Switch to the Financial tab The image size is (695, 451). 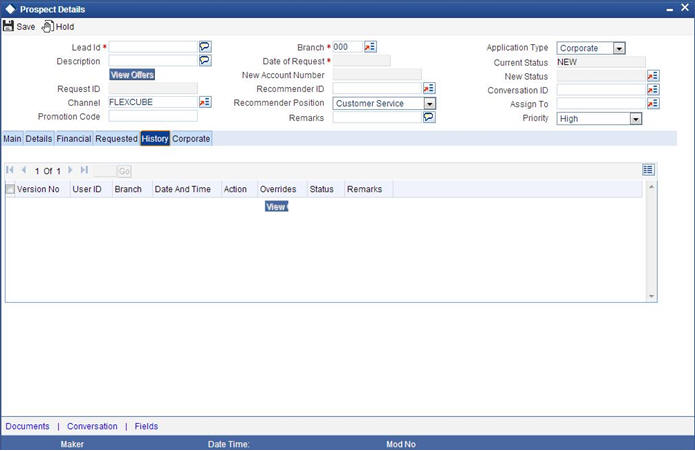[74, 139]
